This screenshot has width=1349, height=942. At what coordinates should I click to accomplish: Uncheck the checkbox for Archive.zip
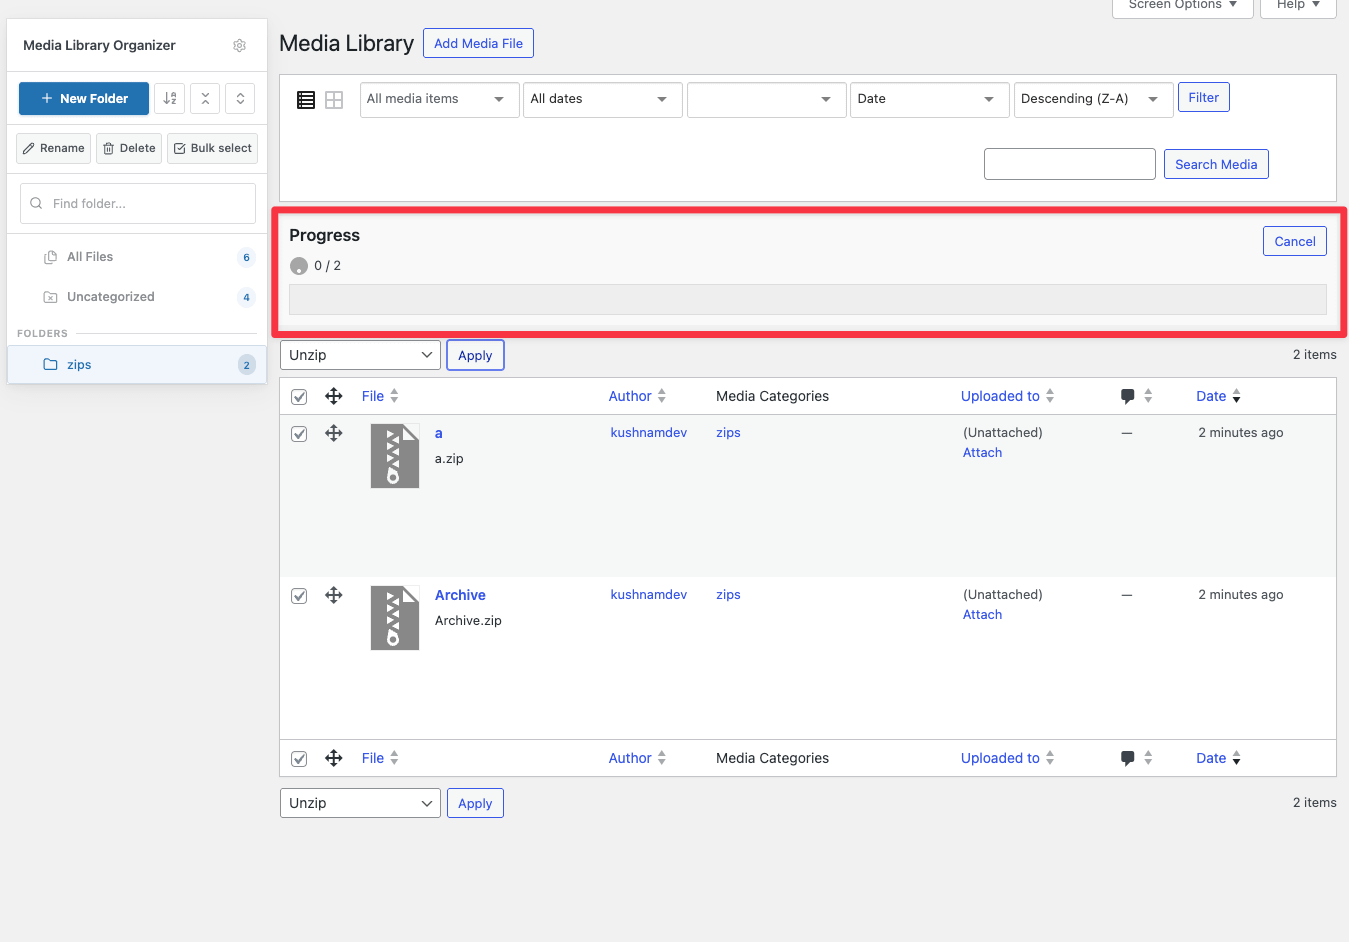298,595
